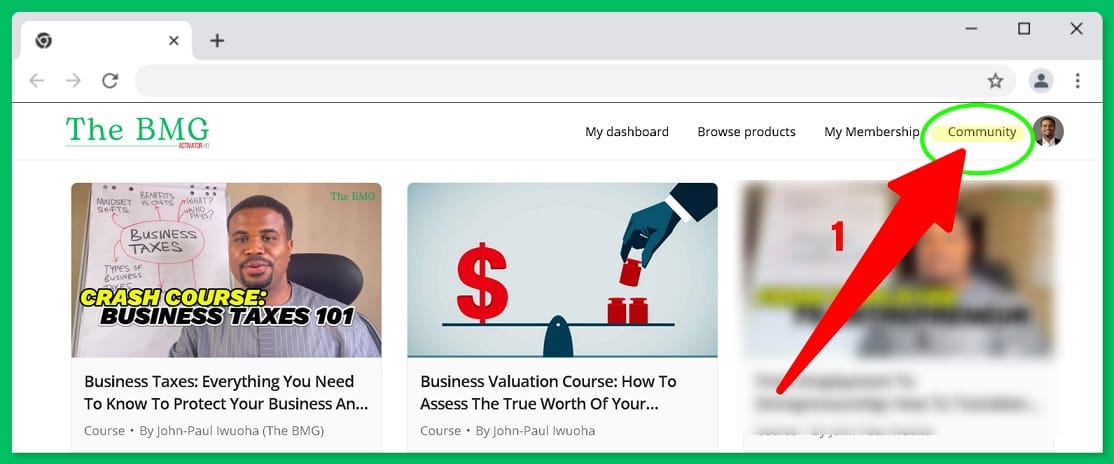Open Business Taxes 101 course thumbnail
The height and width of the screenshot is (464, 1114).
[226, 270]
